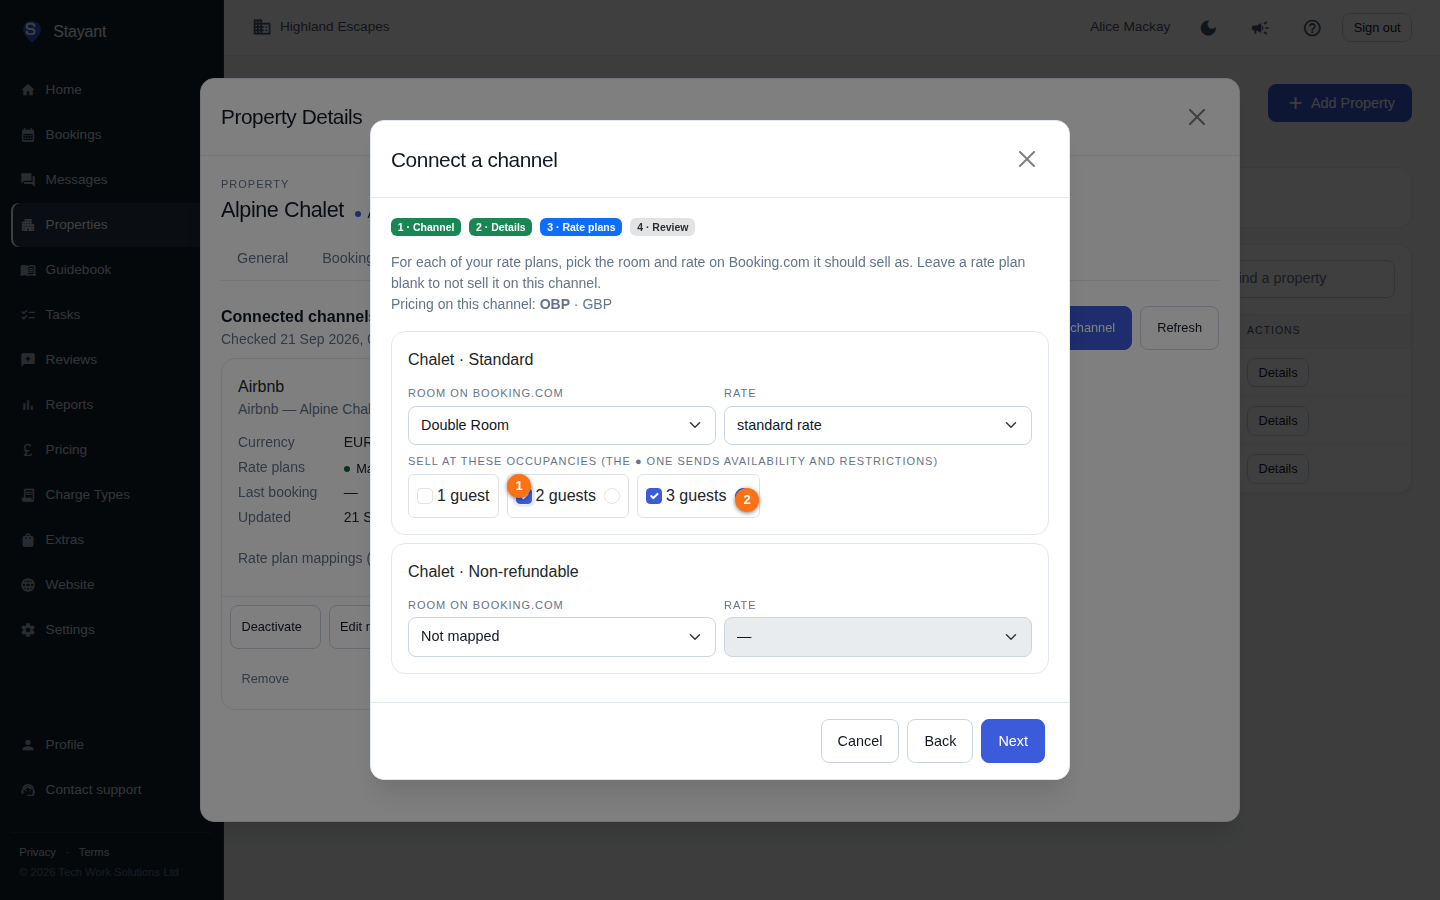Tick the 1 guest occupancy checkbox

(425, 496)
